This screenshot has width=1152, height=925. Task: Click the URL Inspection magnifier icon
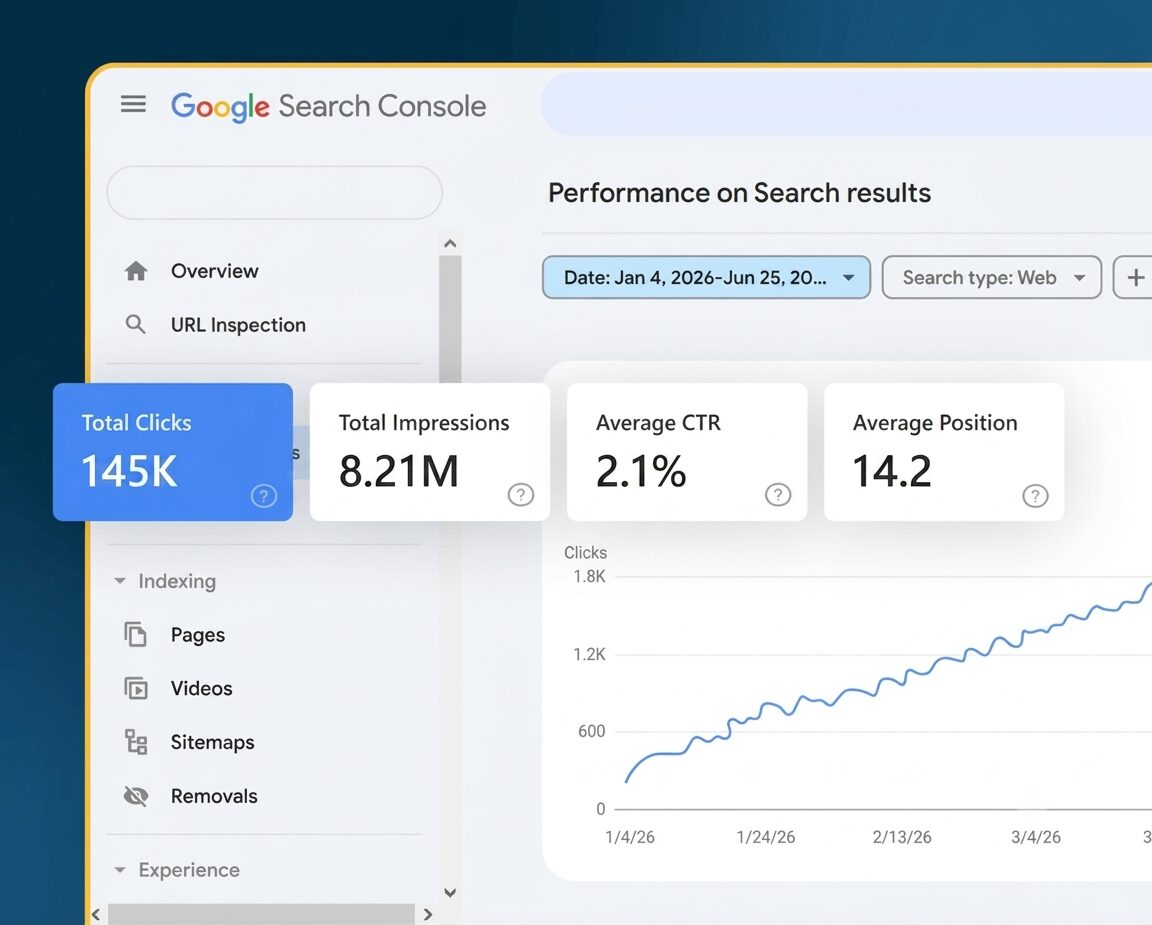click(135, 324)
